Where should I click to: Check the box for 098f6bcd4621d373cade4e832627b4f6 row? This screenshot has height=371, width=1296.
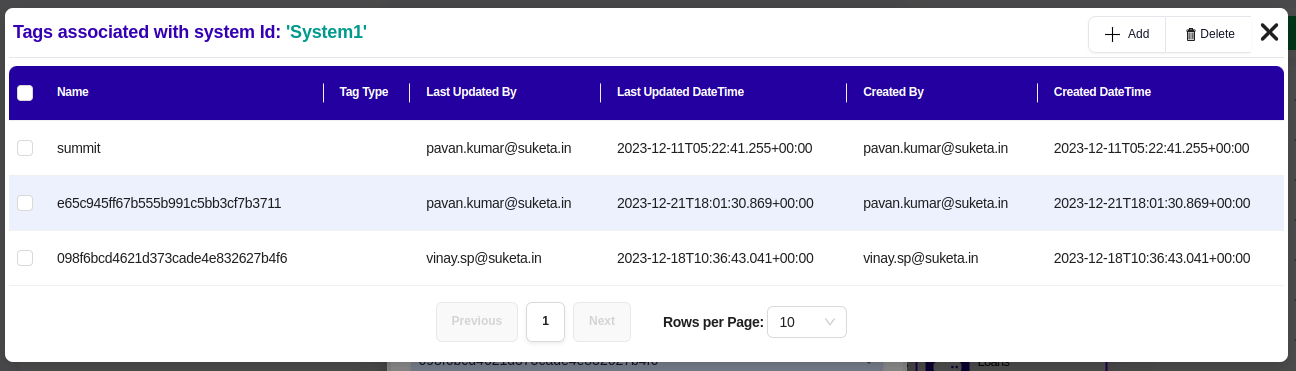pyautogui.click(x=25, y=258)
